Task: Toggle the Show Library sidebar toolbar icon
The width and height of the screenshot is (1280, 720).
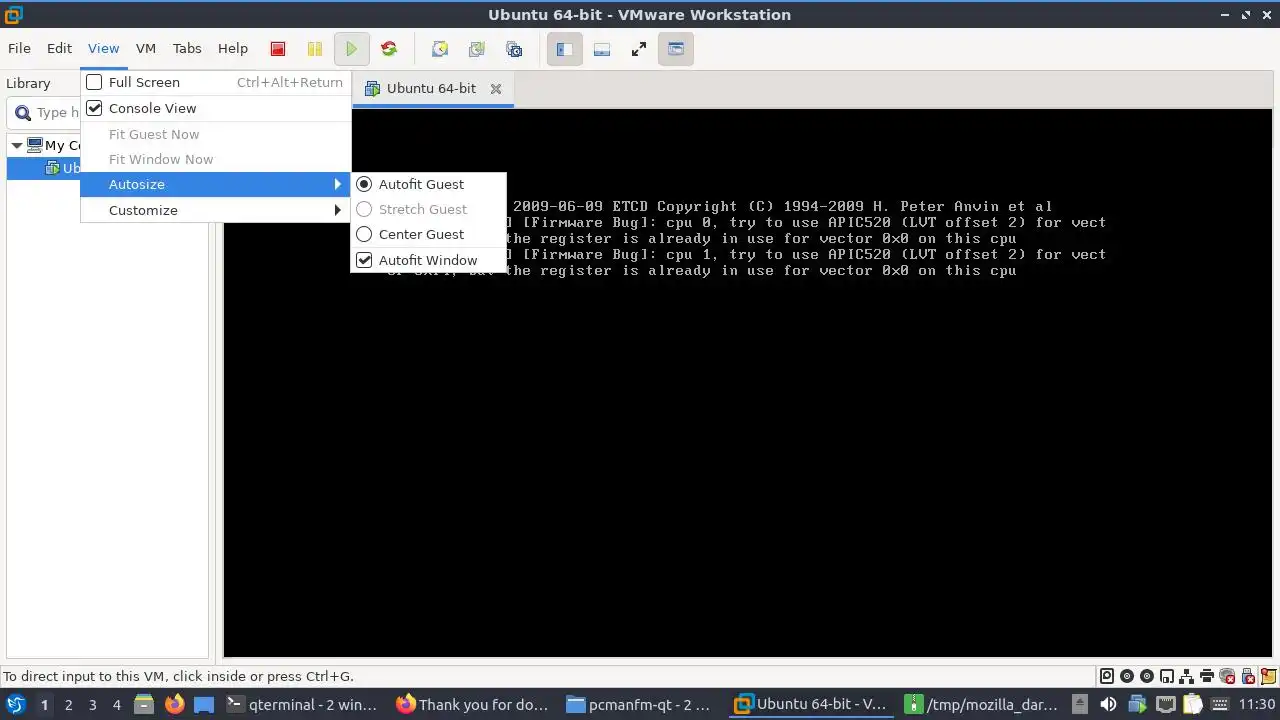Action: [564, 49]
